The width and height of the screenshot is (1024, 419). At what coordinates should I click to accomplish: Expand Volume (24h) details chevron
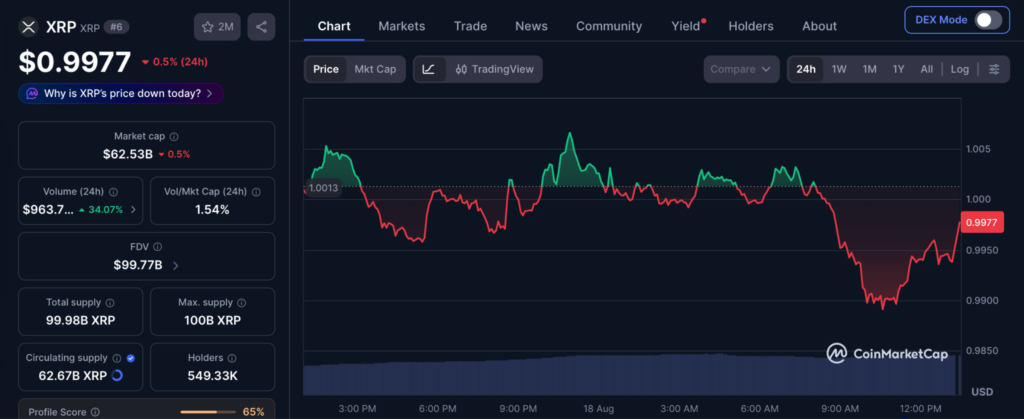tap(134, 210)
